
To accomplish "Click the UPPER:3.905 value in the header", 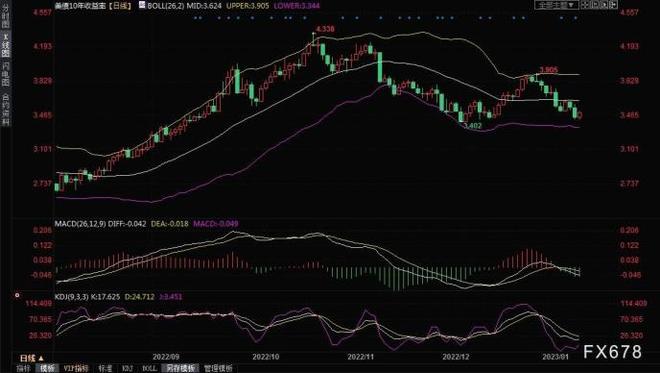I will pos(248,6).
